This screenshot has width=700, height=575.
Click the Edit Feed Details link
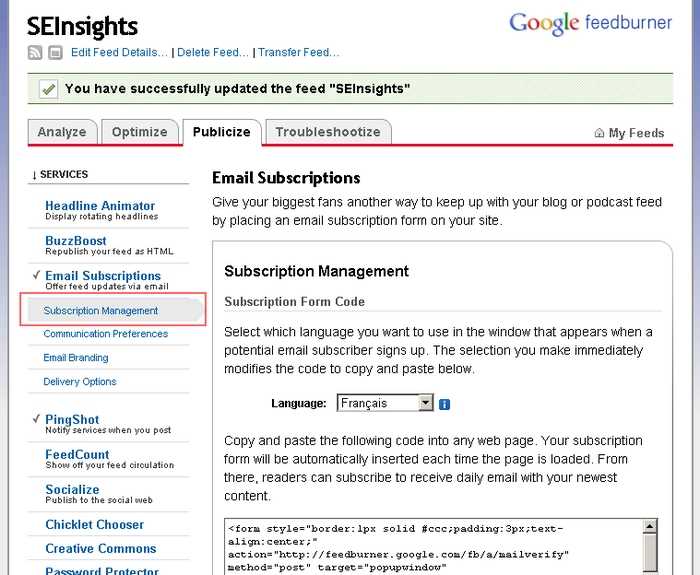pos(119,52)
